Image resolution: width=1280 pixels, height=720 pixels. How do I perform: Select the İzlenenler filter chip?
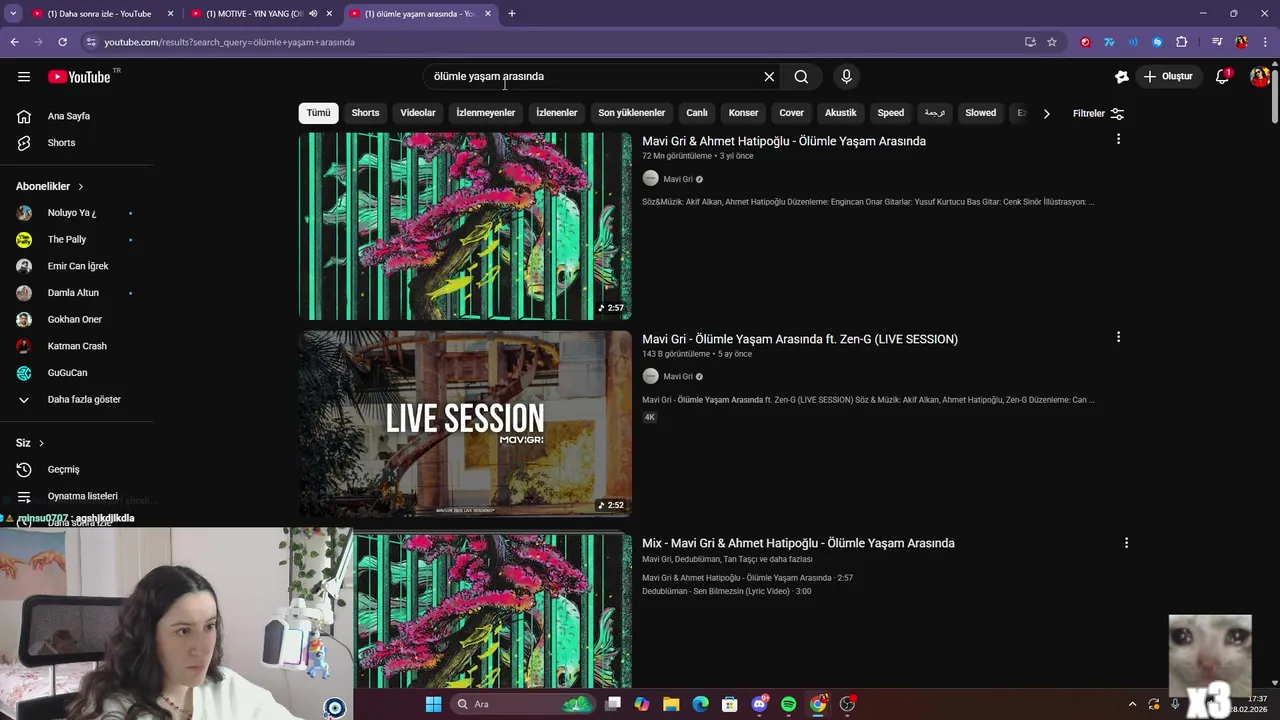coord(556,113)
